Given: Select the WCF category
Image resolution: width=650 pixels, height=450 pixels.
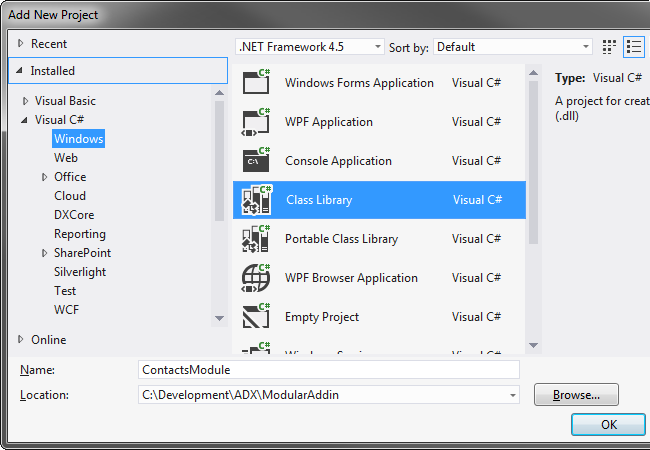Looking at the screenshot, I should pos(66,310).
